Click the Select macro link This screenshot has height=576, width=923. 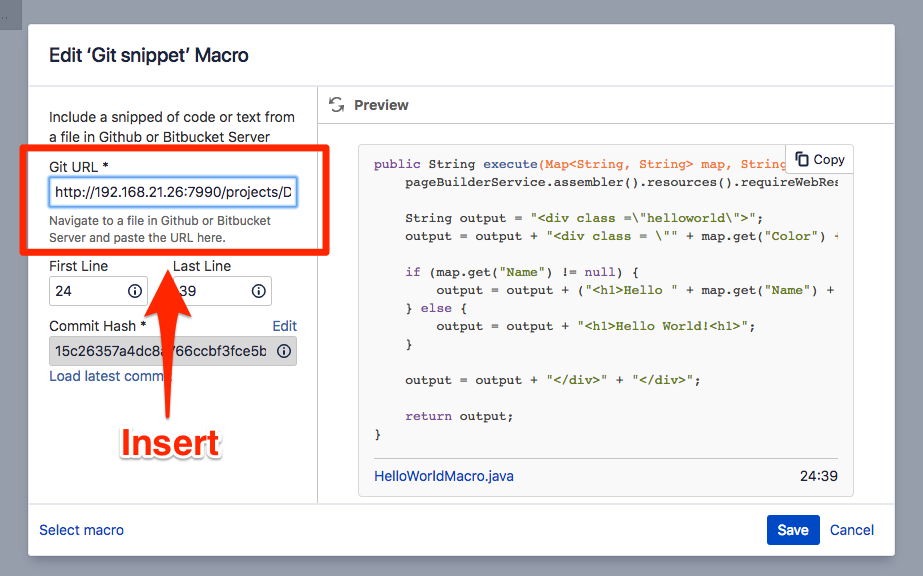(x=81, y=530)
